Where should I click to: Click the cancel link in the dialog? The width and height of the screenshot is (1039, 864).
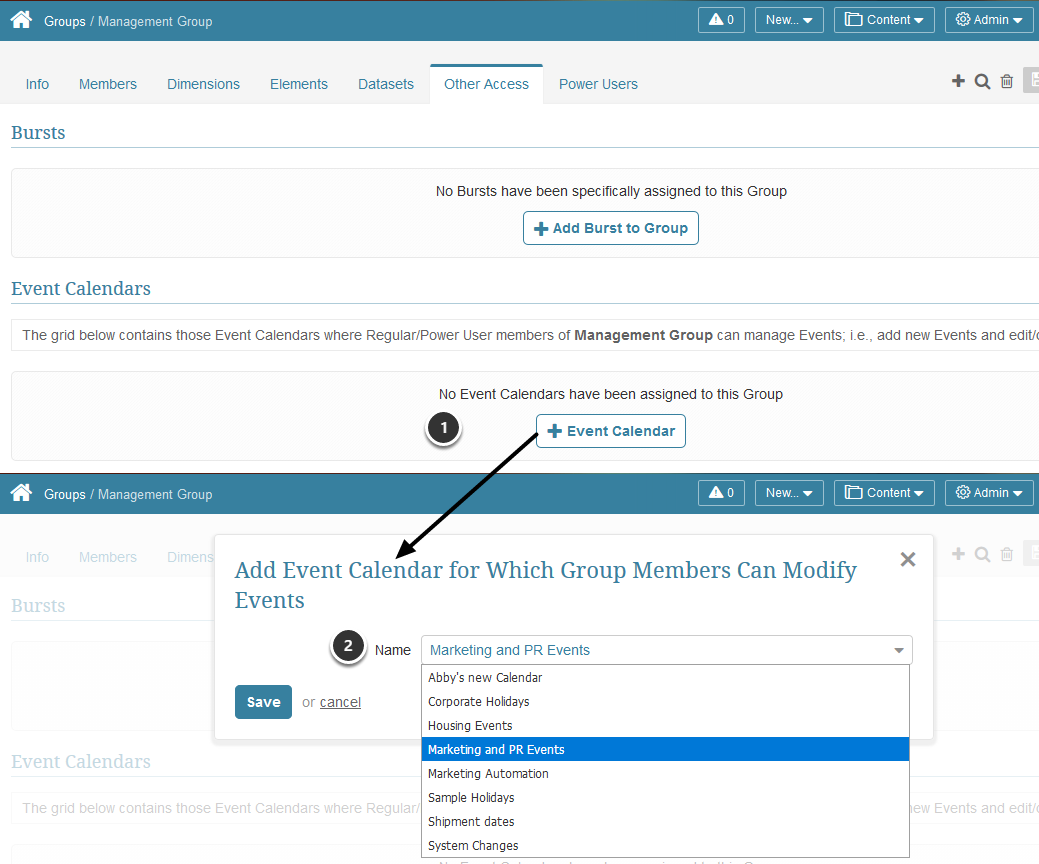[x=341, y=702]
